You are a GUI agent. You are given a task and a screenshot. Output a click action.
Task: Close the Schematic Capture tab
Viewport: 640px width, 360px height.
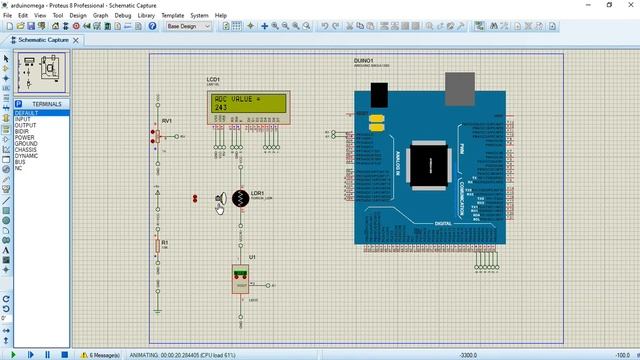coord(76,40)
